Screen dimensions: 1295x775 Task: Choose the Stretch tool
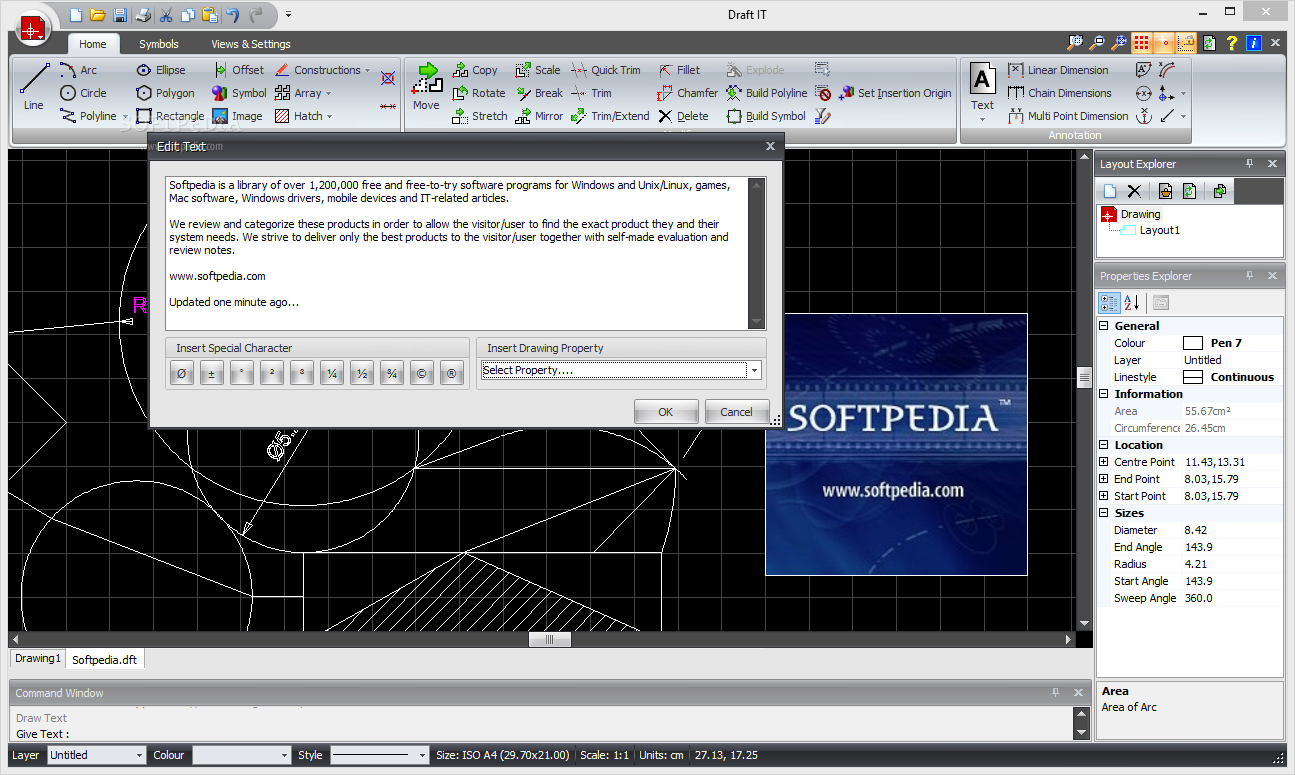pos(479,116)
